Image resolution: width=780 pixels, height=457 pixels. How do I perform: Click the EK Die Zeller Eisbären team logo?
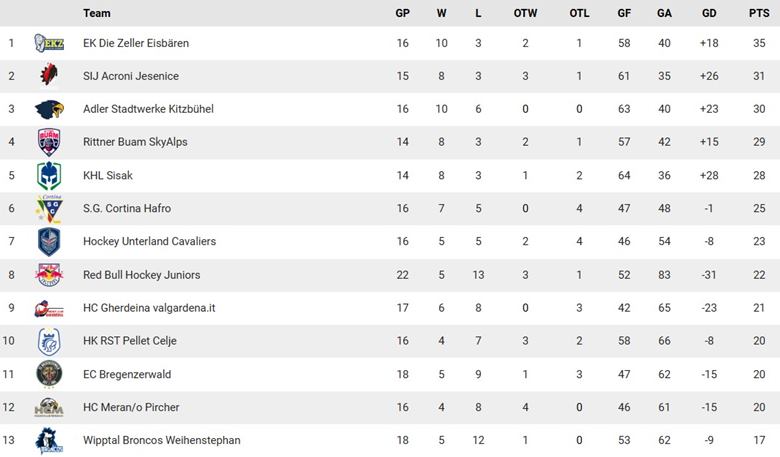48,43
